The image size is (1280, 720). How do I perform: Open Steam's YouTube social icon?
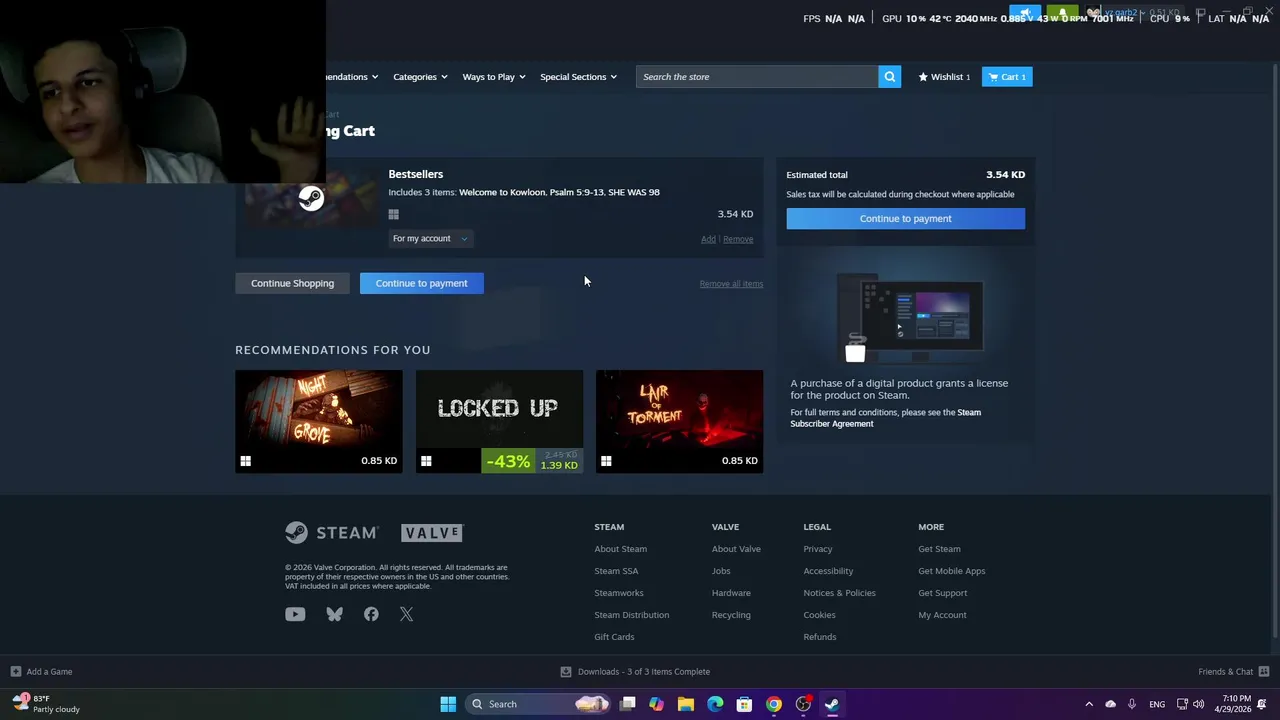[295, 614]
